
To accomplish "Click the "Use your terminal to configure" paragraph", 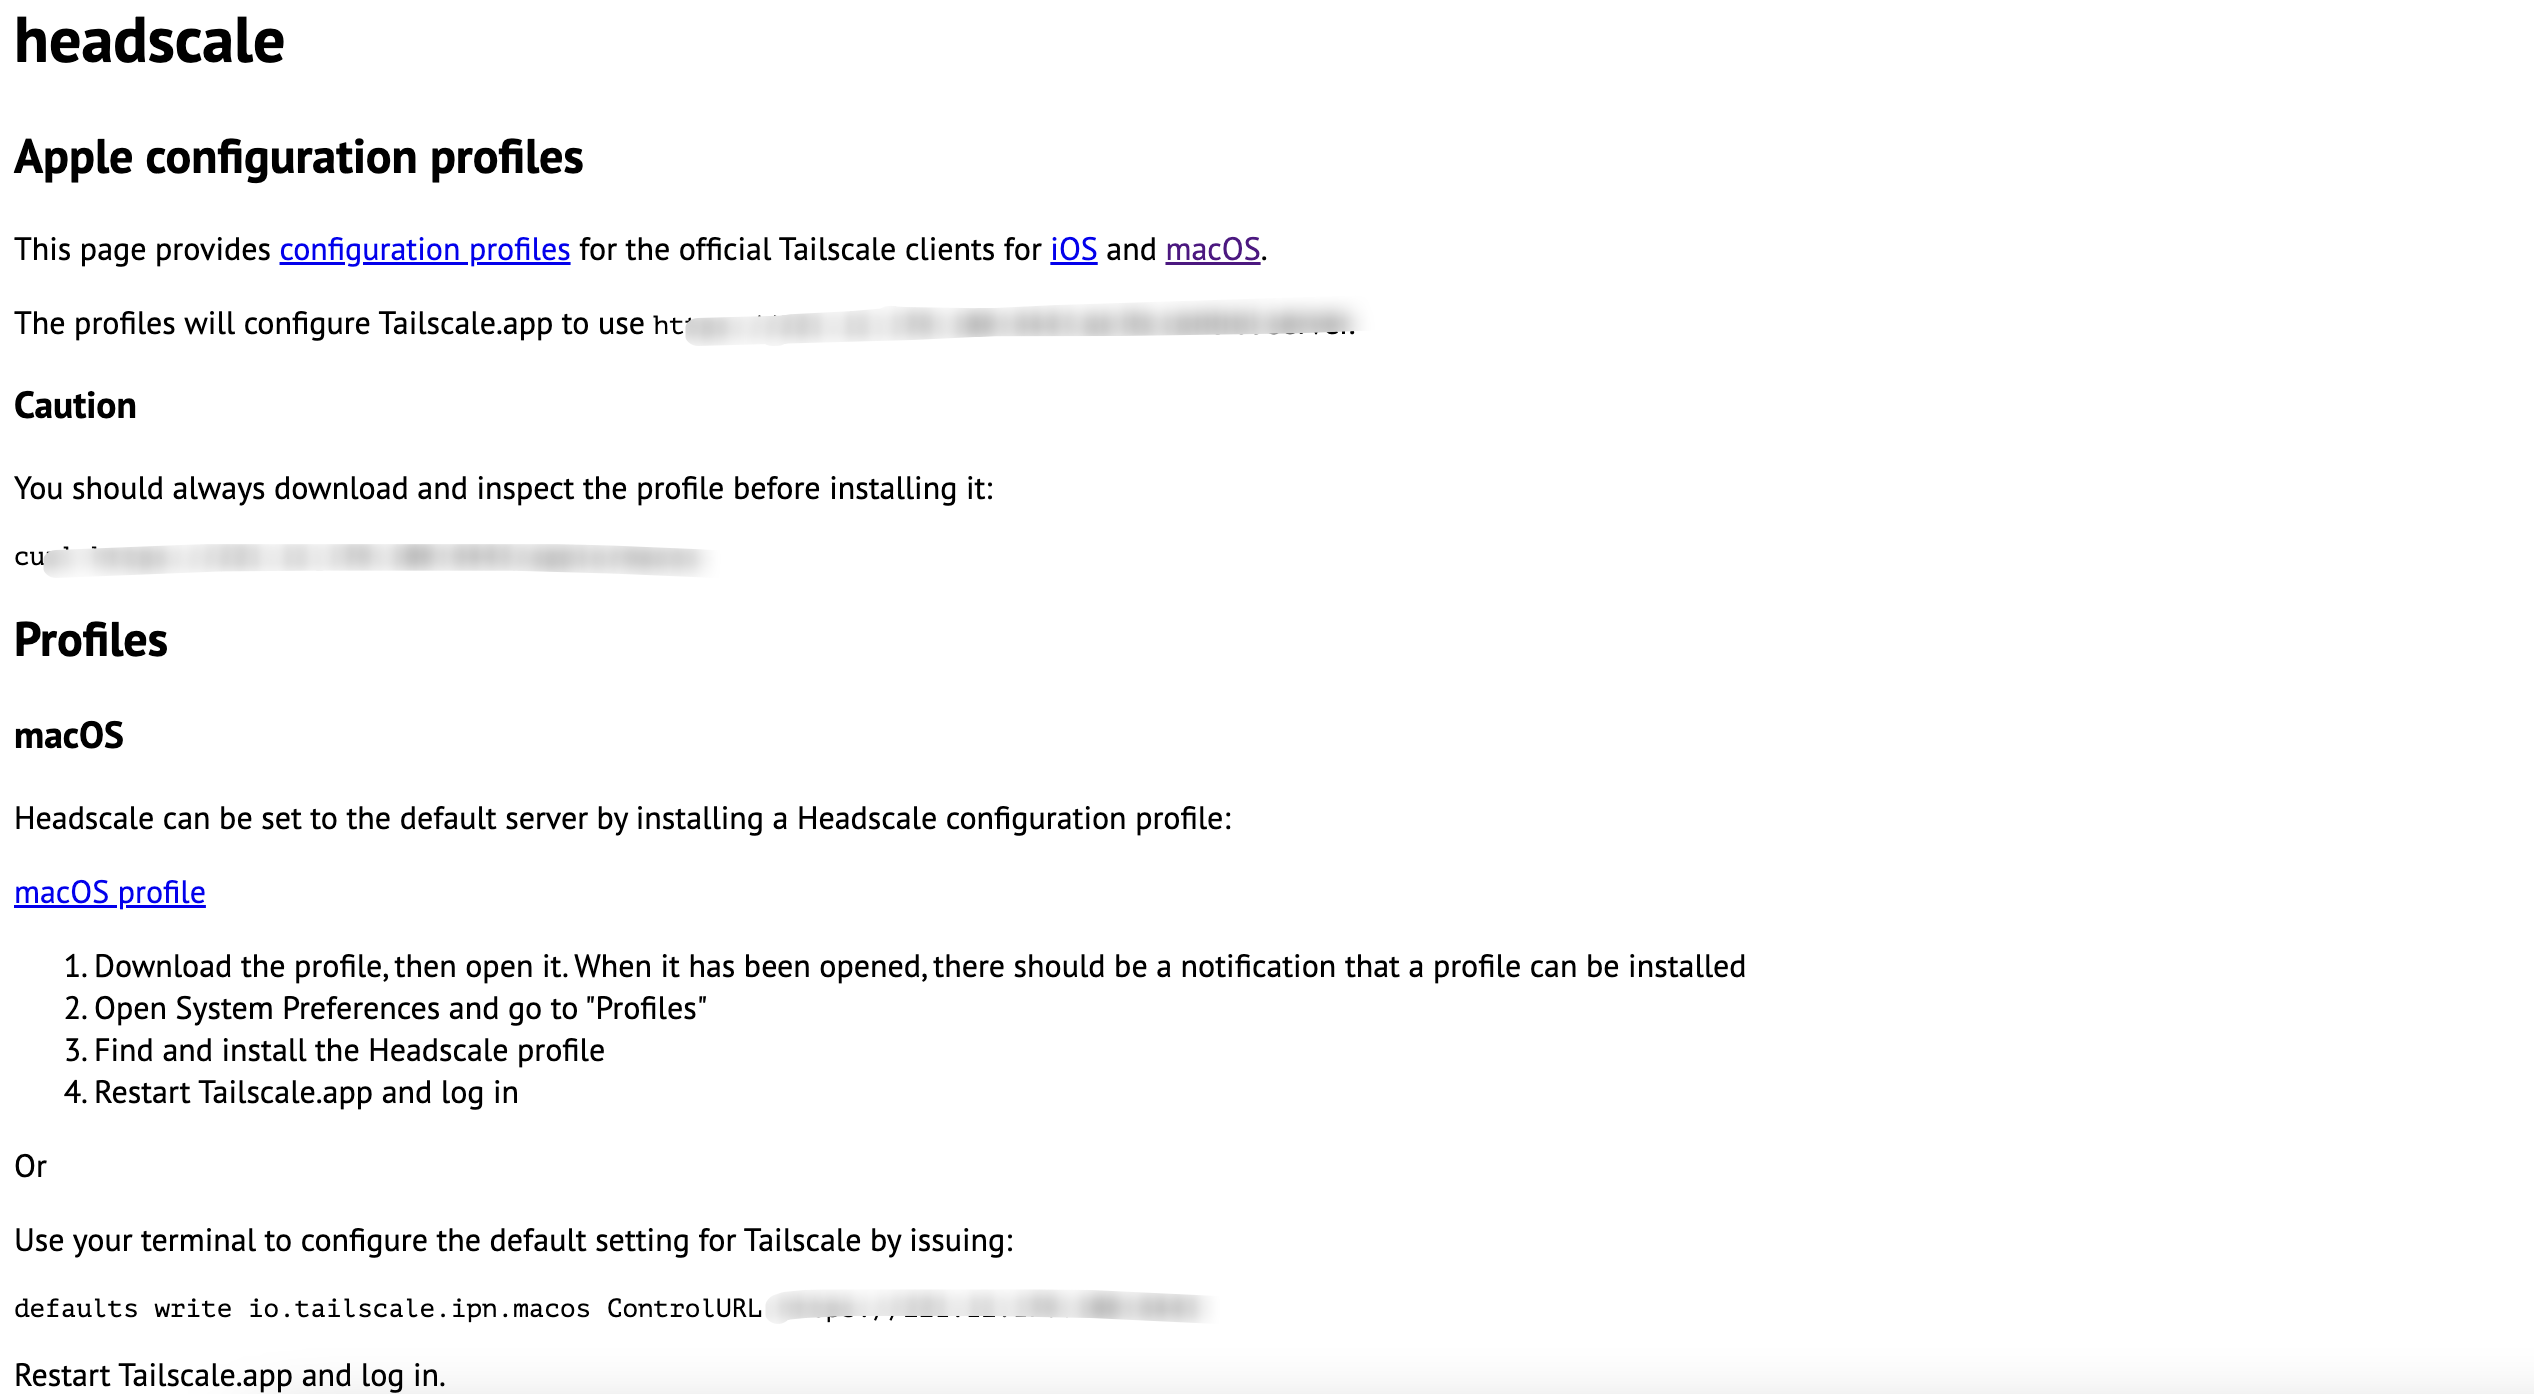I will 514,1240.
